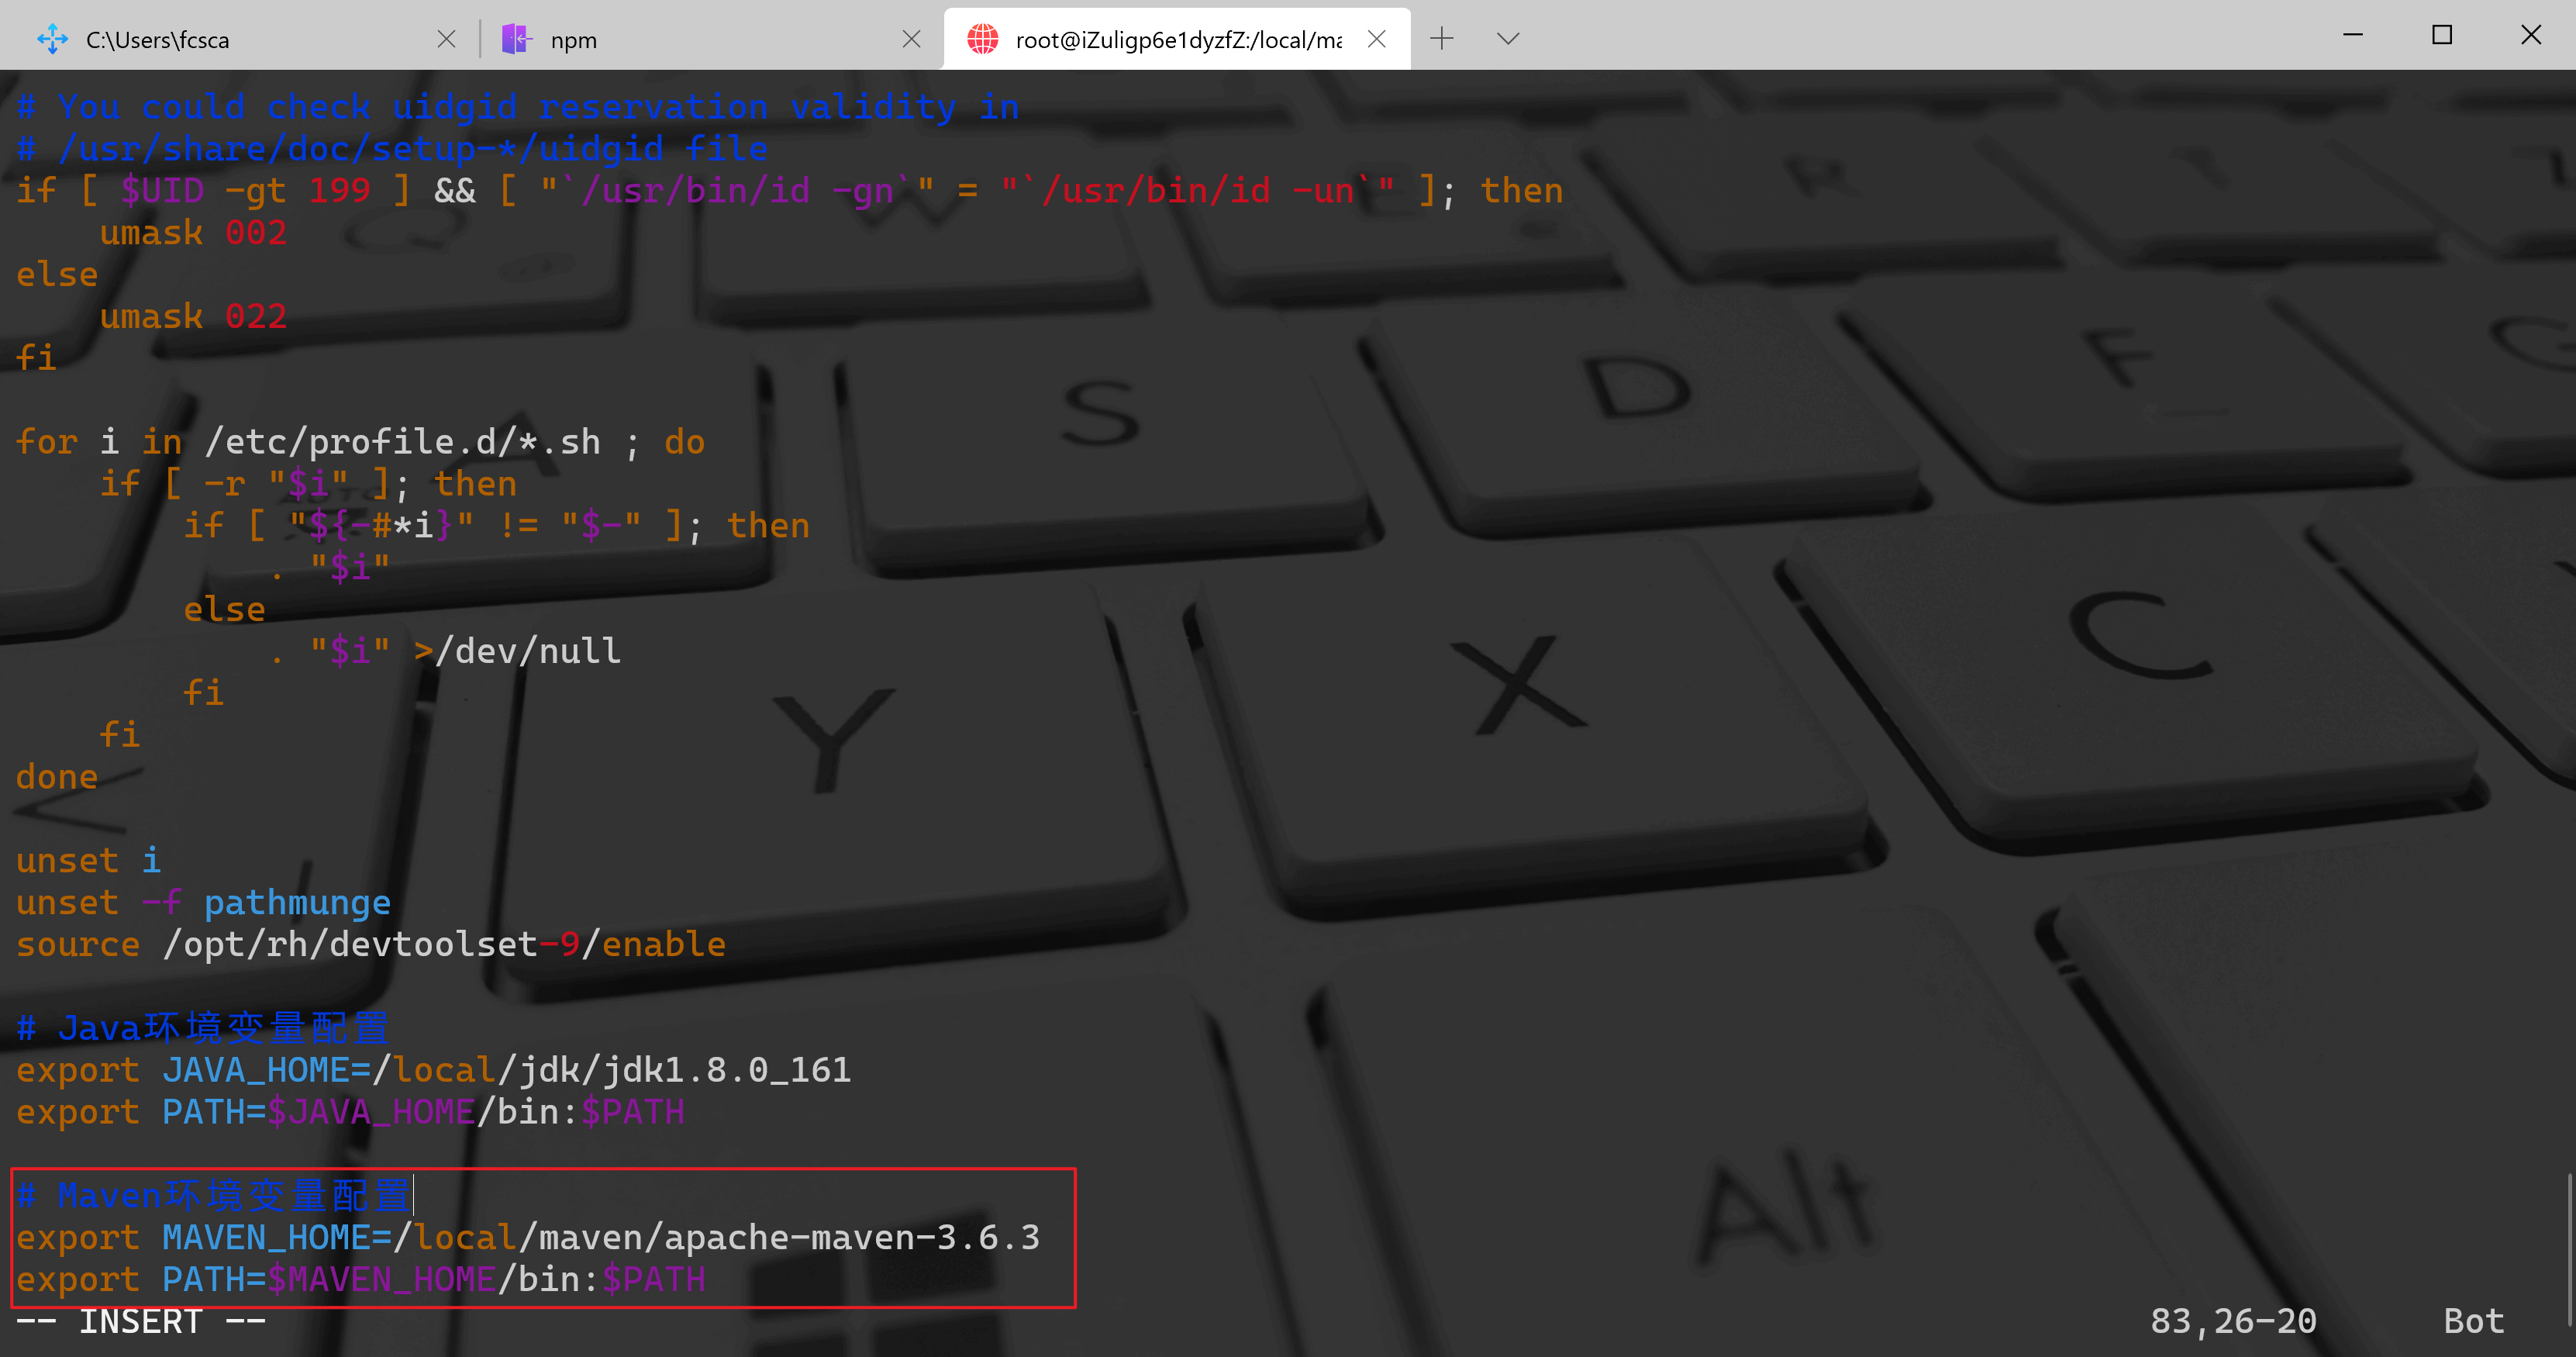The image size is (2576, 1357).
Task: Close the npm tab
Action: (911, 39)
